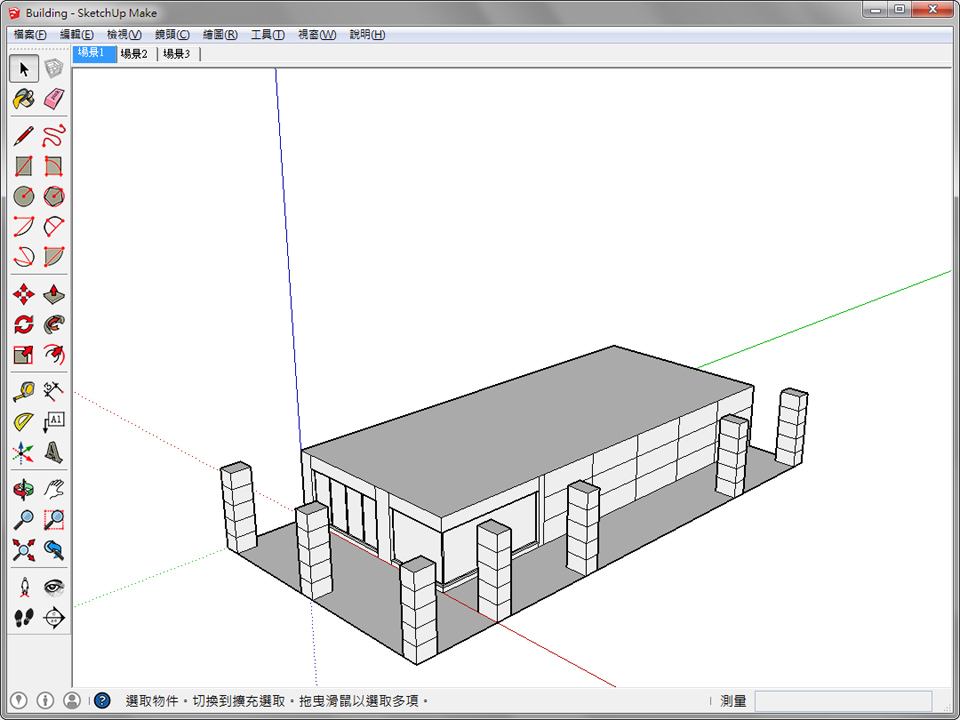Select the 2 Point Arc tool
This screenshot has height=720, width=960.
coord(54,227)
